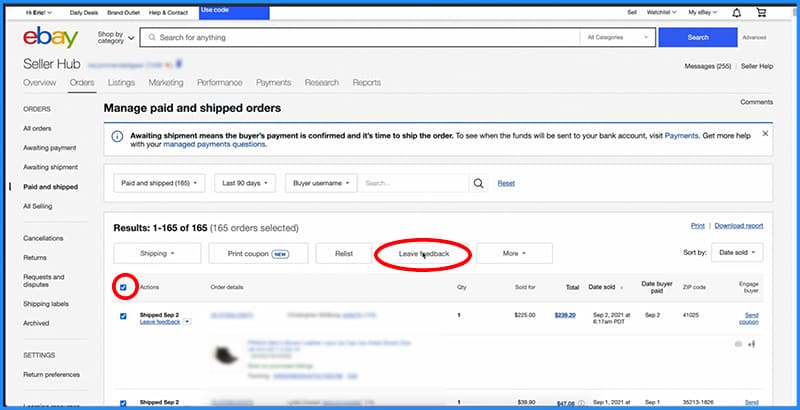This screenshot has height=410, width=800.
Task: Open the notifications bell icon
Action: (x=736, y=13)
